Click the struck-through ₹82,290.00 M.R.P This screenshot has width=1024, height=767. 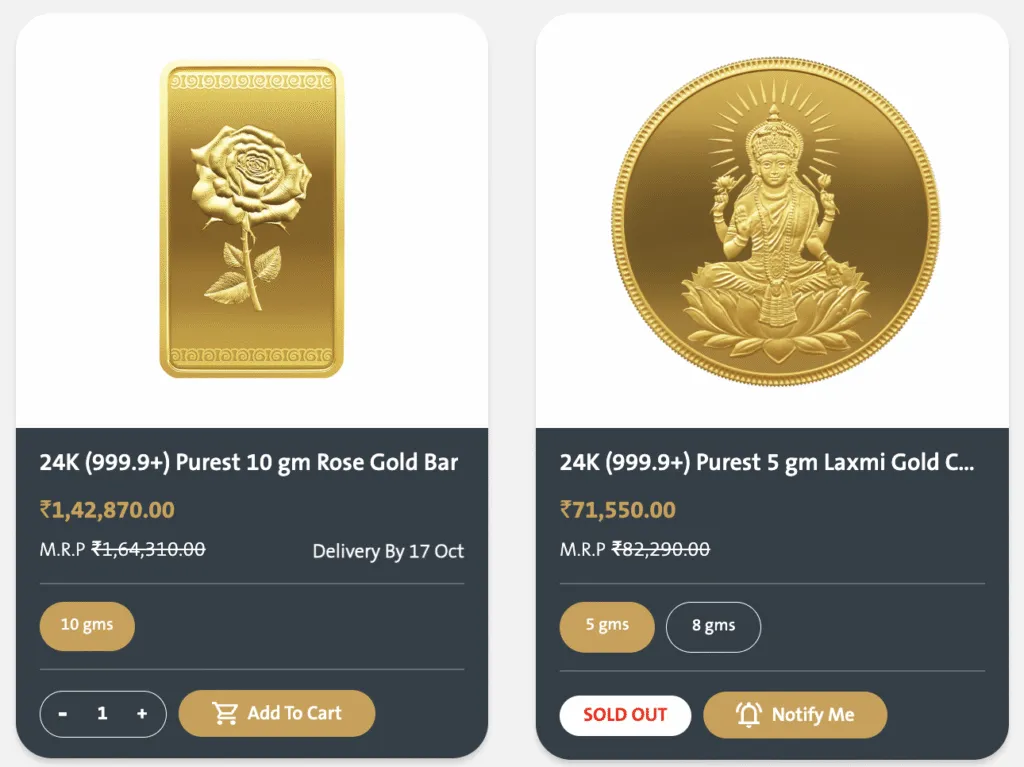click(x=661, y=549)
